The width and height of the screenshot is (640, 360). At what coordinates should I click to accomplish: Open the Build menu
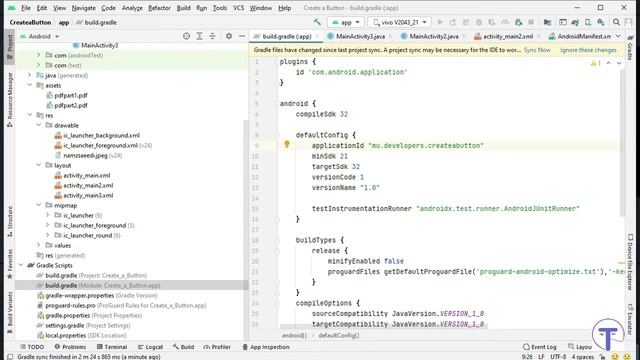click(183, 8)
